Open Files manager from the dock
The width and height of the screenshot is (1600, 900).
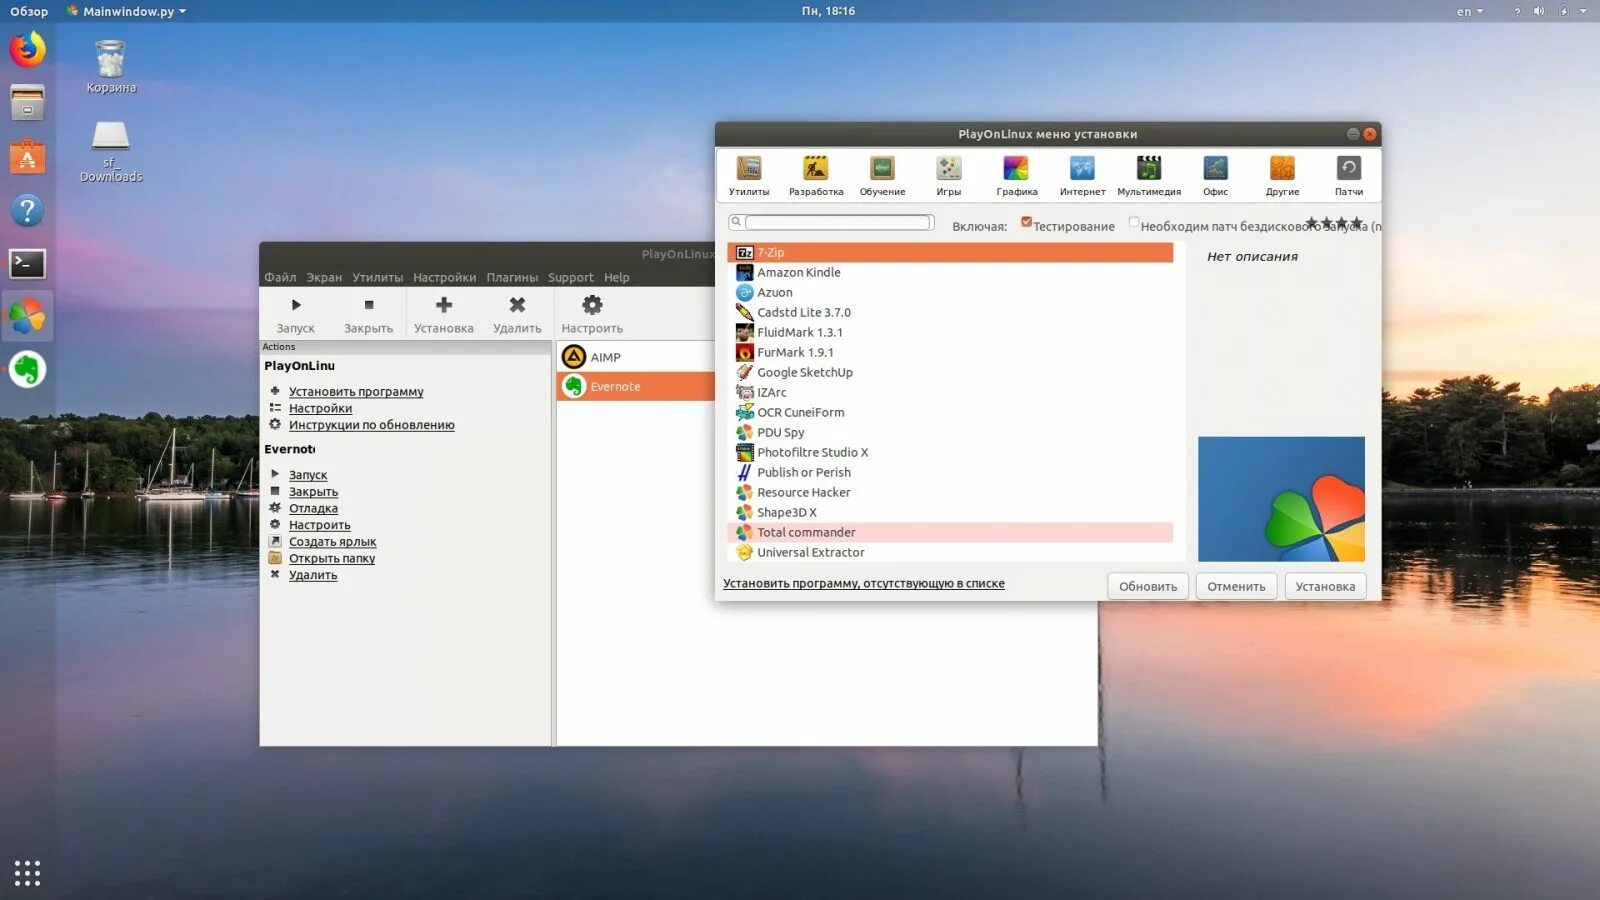(x=27, y=102)
